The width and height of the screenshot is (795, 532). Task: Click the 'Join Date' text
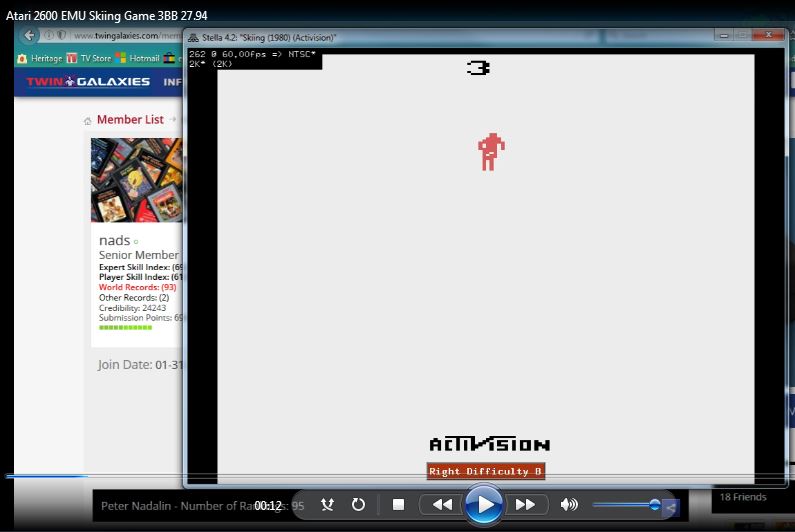[x=140, y=365]
